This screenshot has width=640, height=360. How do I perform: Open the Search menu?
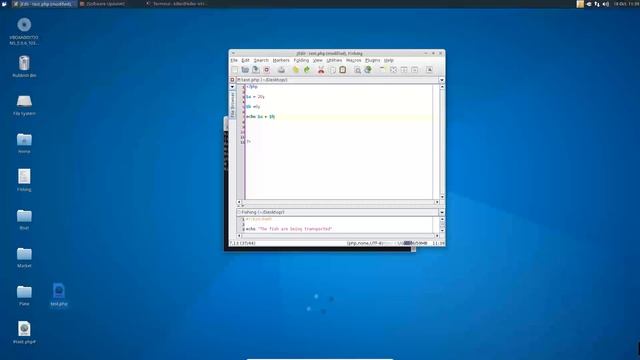261,60
